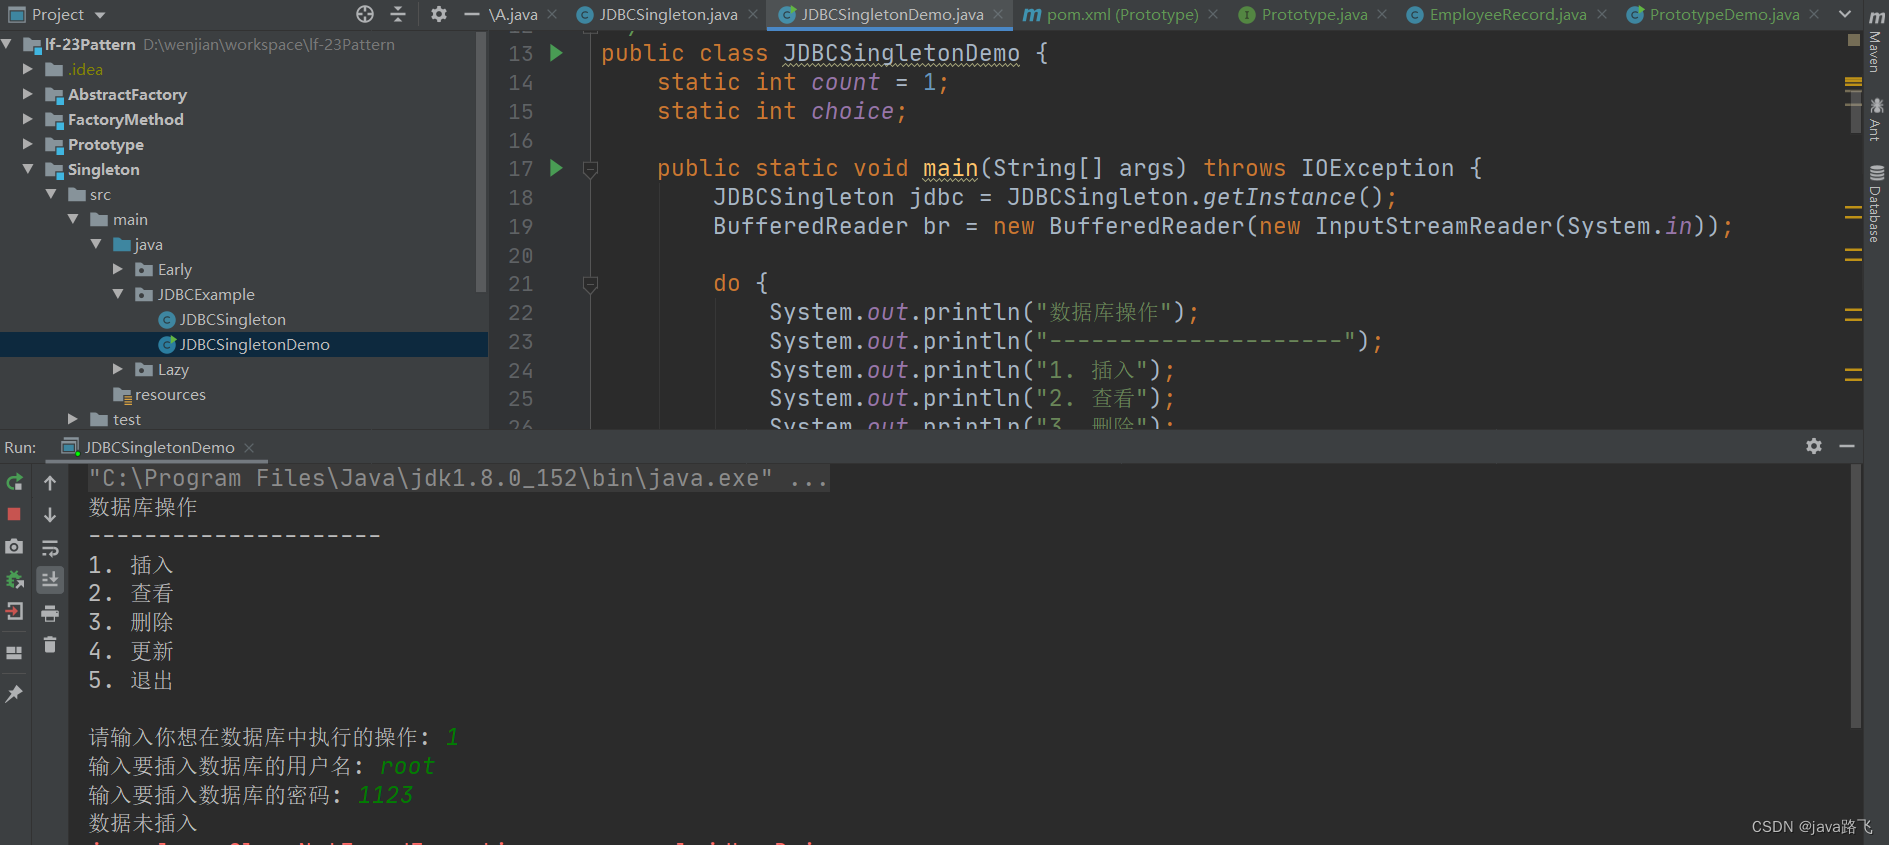Image resolution: width=1889 pixels, height=845 pixels.
Task: Collapse the JDBCExample package
Action: click(118, 294)
